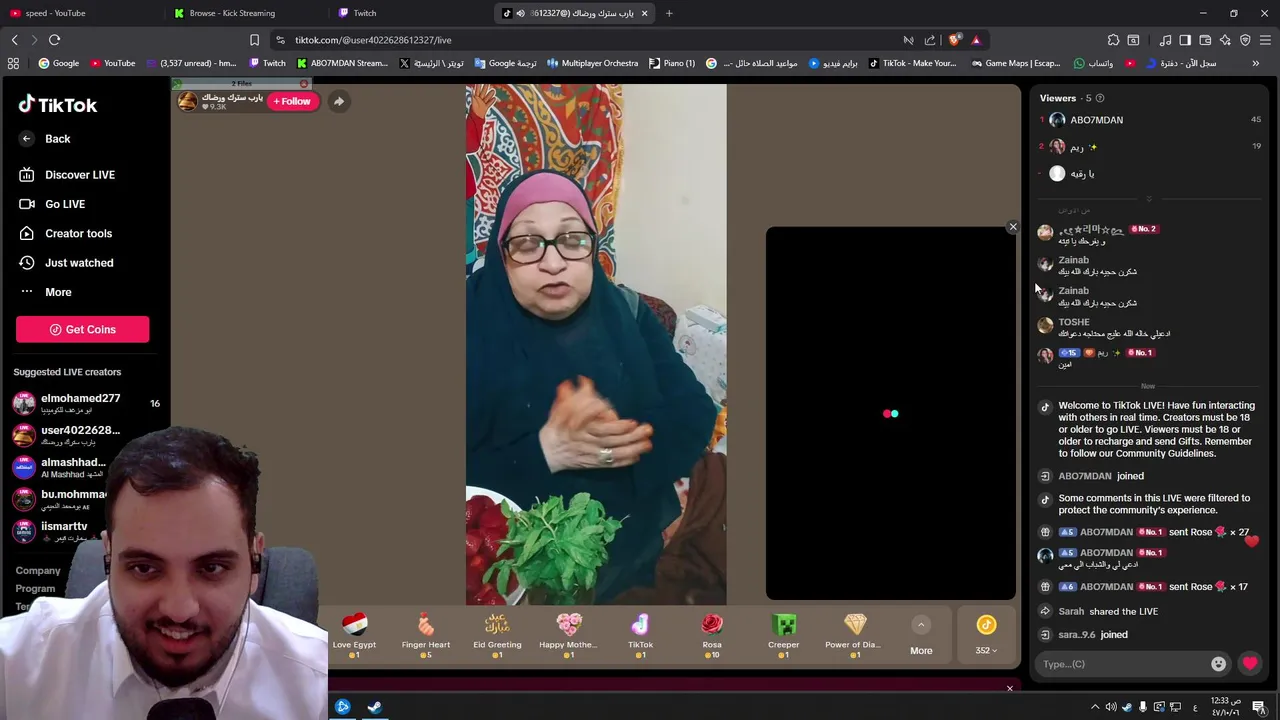Send the Love Egypt gift
The height and width of the screenshot is (720, 1280).
354,634
